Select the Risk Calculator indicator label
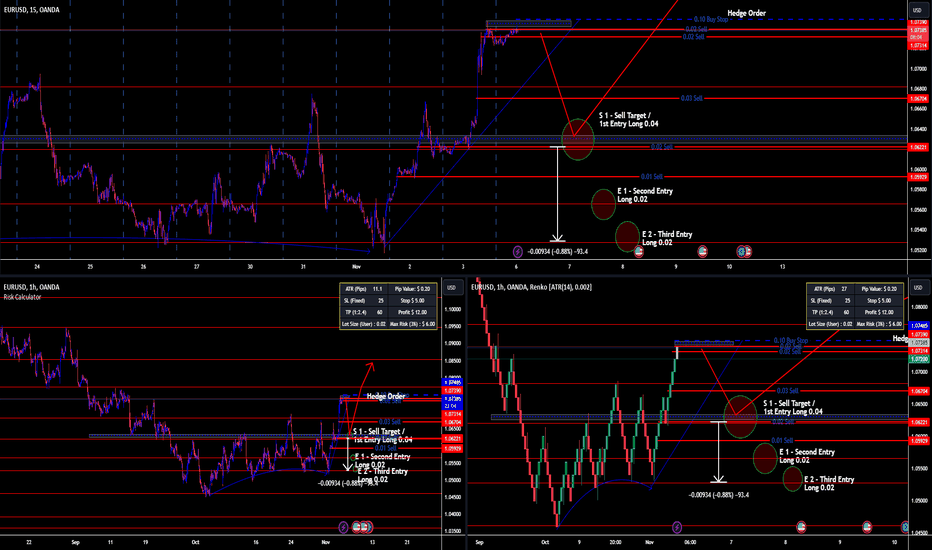Viewport: 932px width, 550px height. 23,297
